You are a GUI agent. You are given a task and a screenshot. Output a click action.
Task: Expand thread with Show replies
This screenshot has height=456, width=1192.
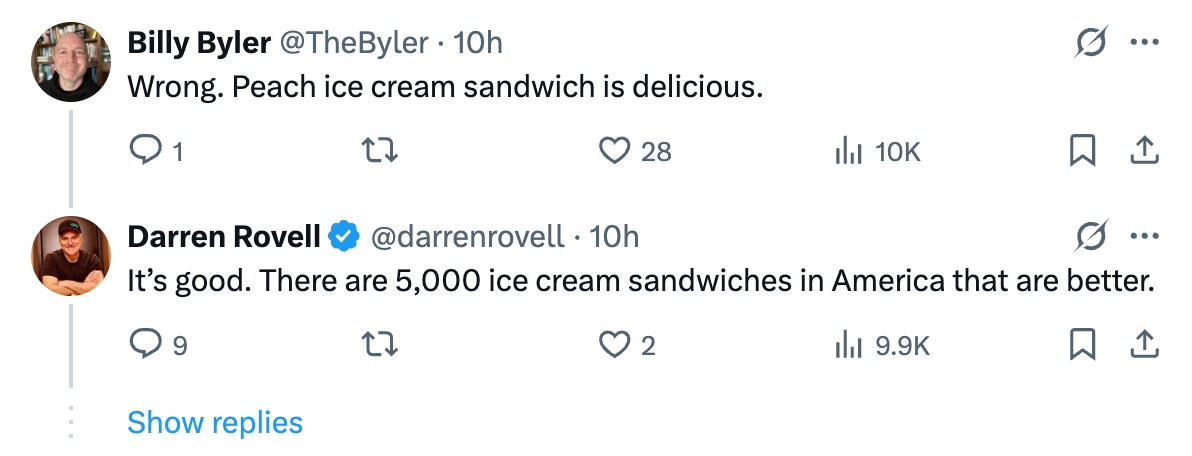(215, 422)
